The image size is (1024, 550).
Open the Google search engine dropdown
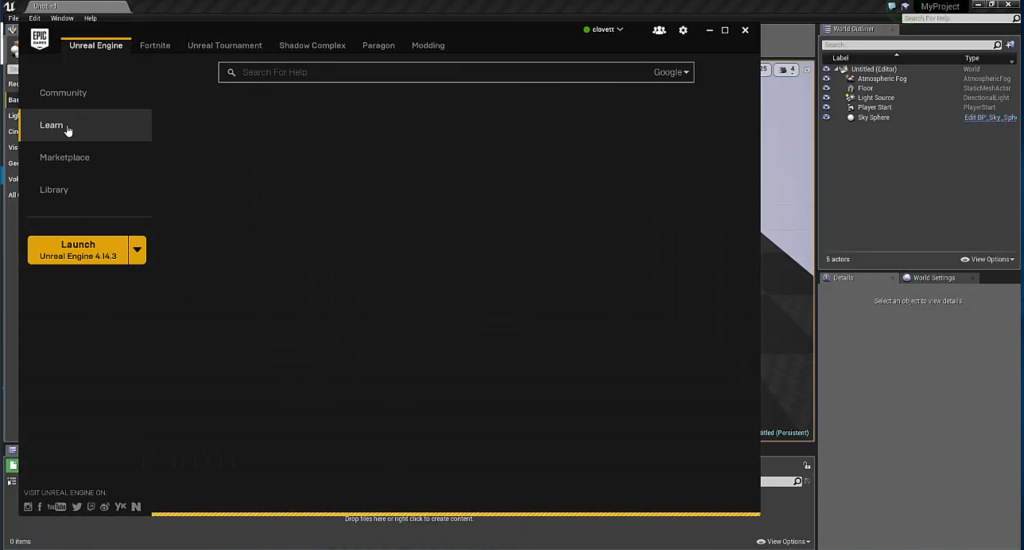[672, 72]
